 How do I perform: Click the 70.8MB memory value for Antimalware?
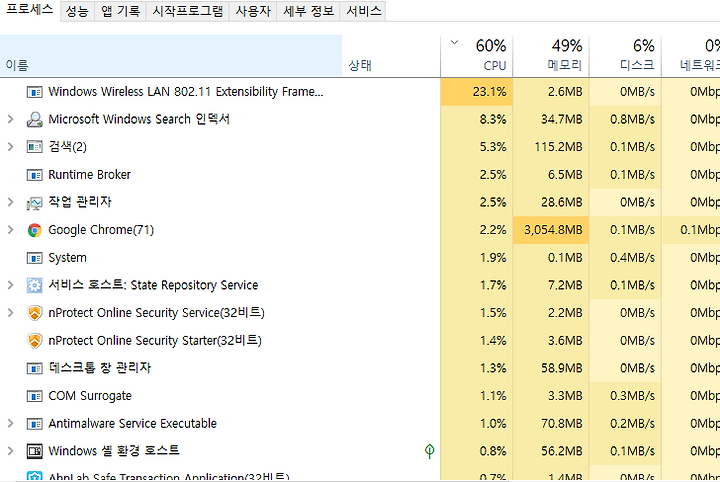click(551, 423)
